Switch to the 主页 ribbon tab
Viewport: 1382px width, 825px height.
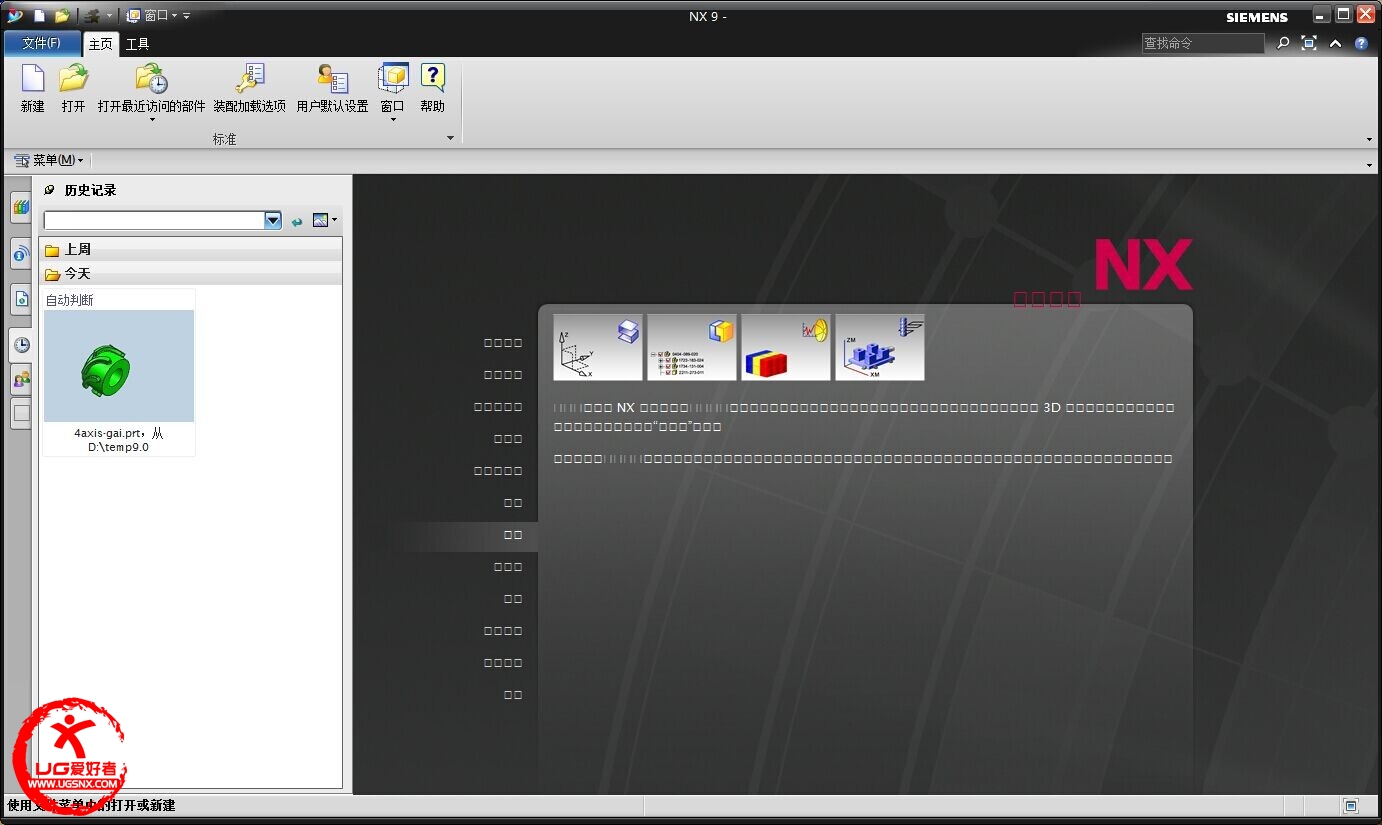100,44
